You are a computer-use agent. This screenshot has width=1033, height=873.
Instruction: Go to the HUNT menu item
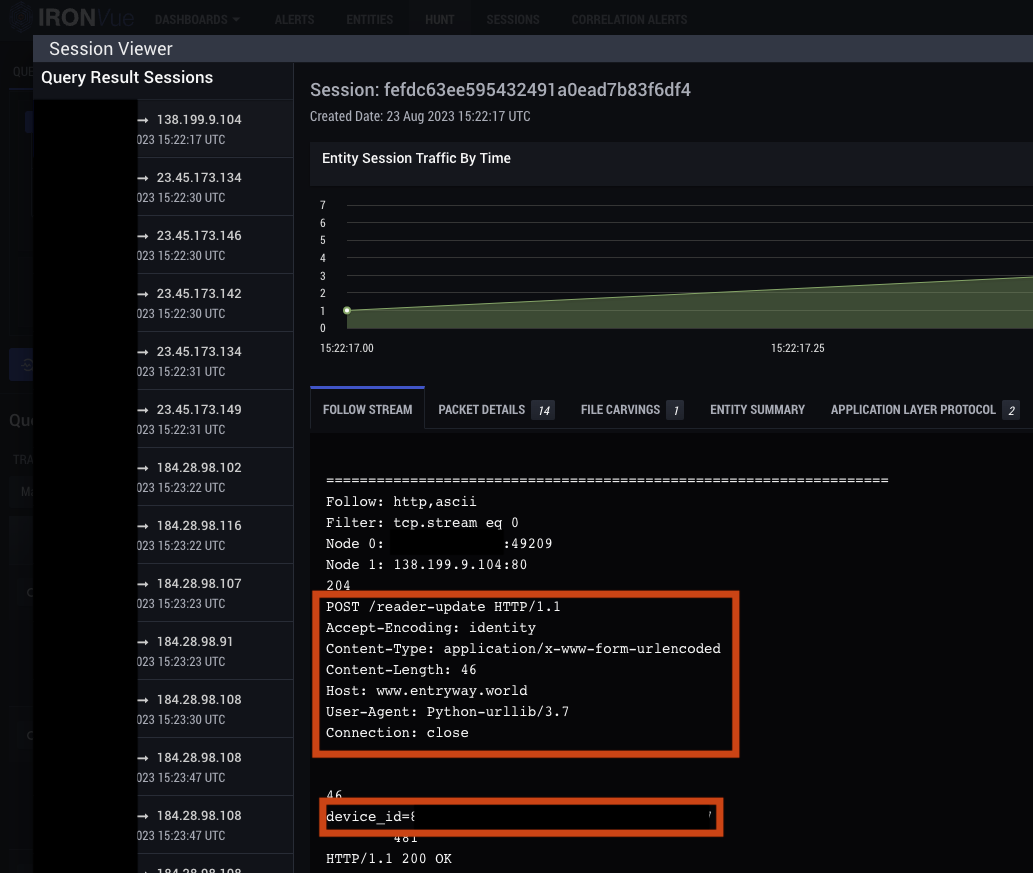(x=439, y=20)
